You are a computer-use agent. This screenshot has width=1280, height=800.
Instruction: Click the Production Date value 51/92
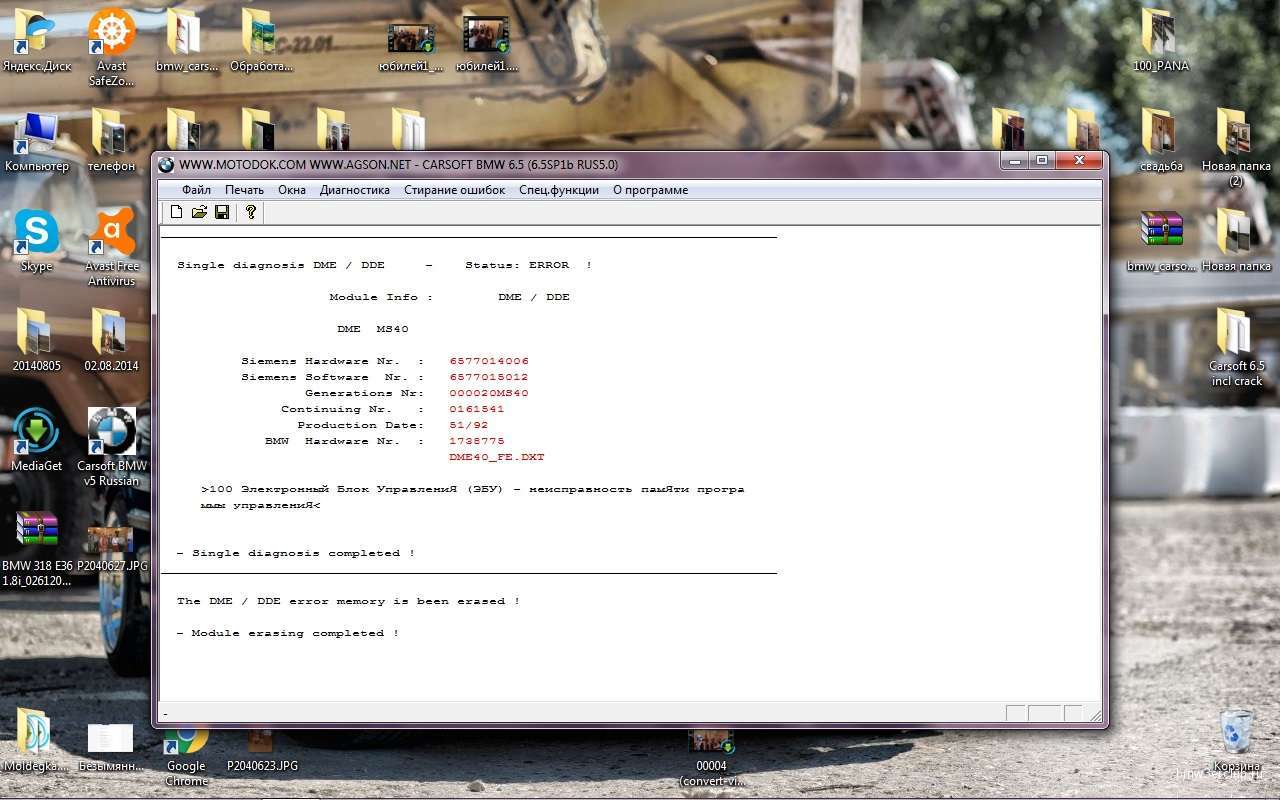tap(469, 425)
